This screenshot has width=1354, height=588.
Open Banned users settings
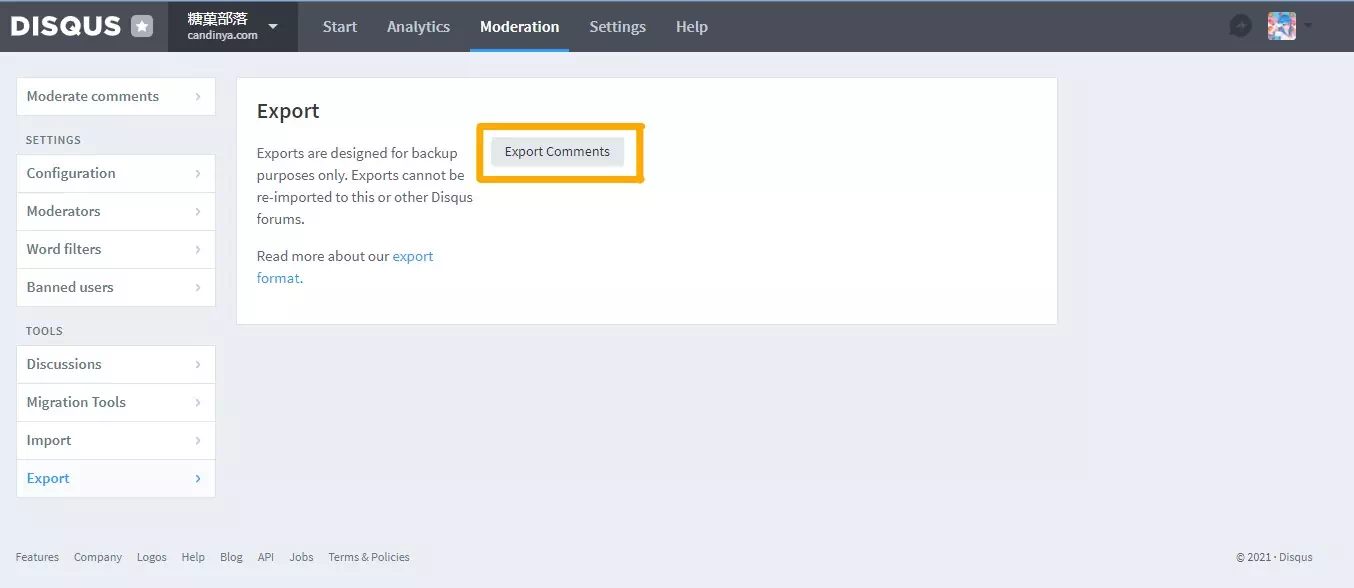(116, 287)
